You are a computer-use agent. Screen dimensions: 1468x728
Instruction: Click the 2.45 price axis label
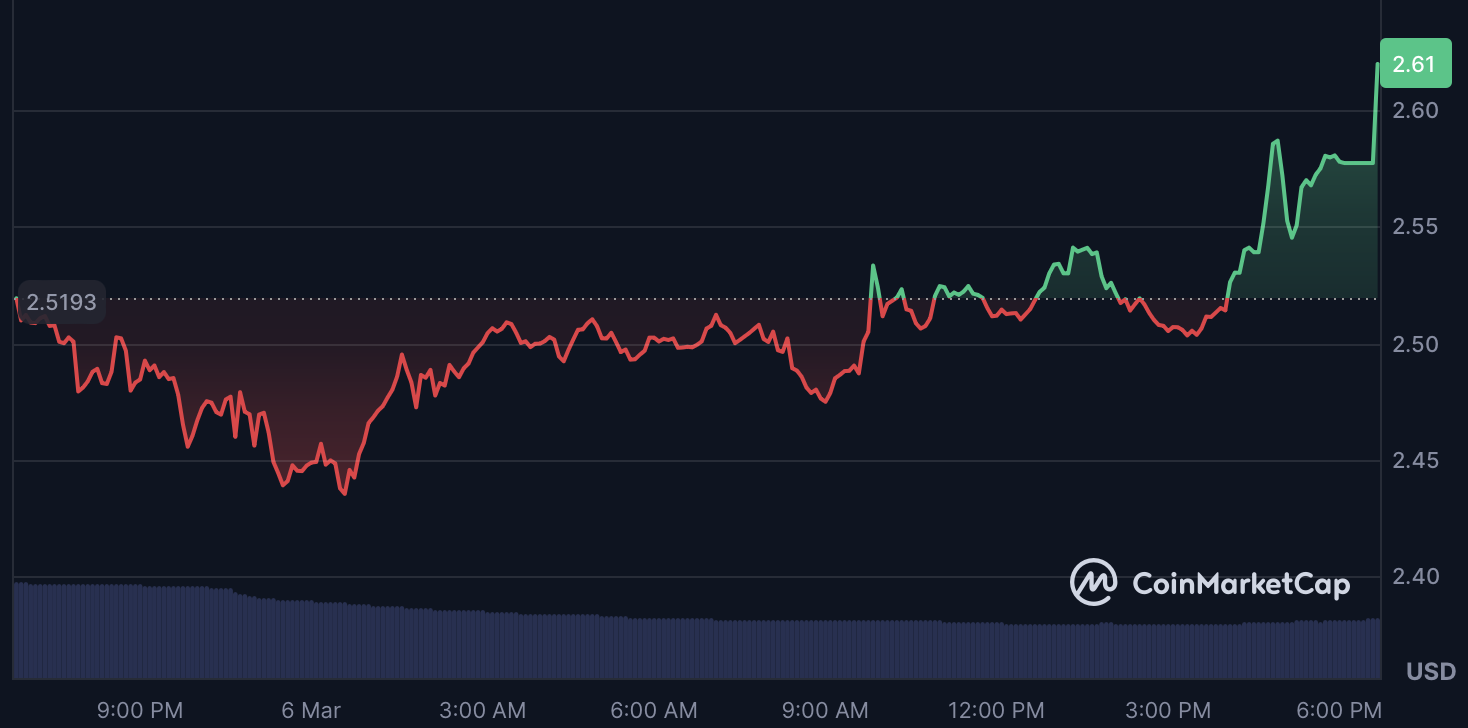pyautogui.click(x=1415, y=461)
